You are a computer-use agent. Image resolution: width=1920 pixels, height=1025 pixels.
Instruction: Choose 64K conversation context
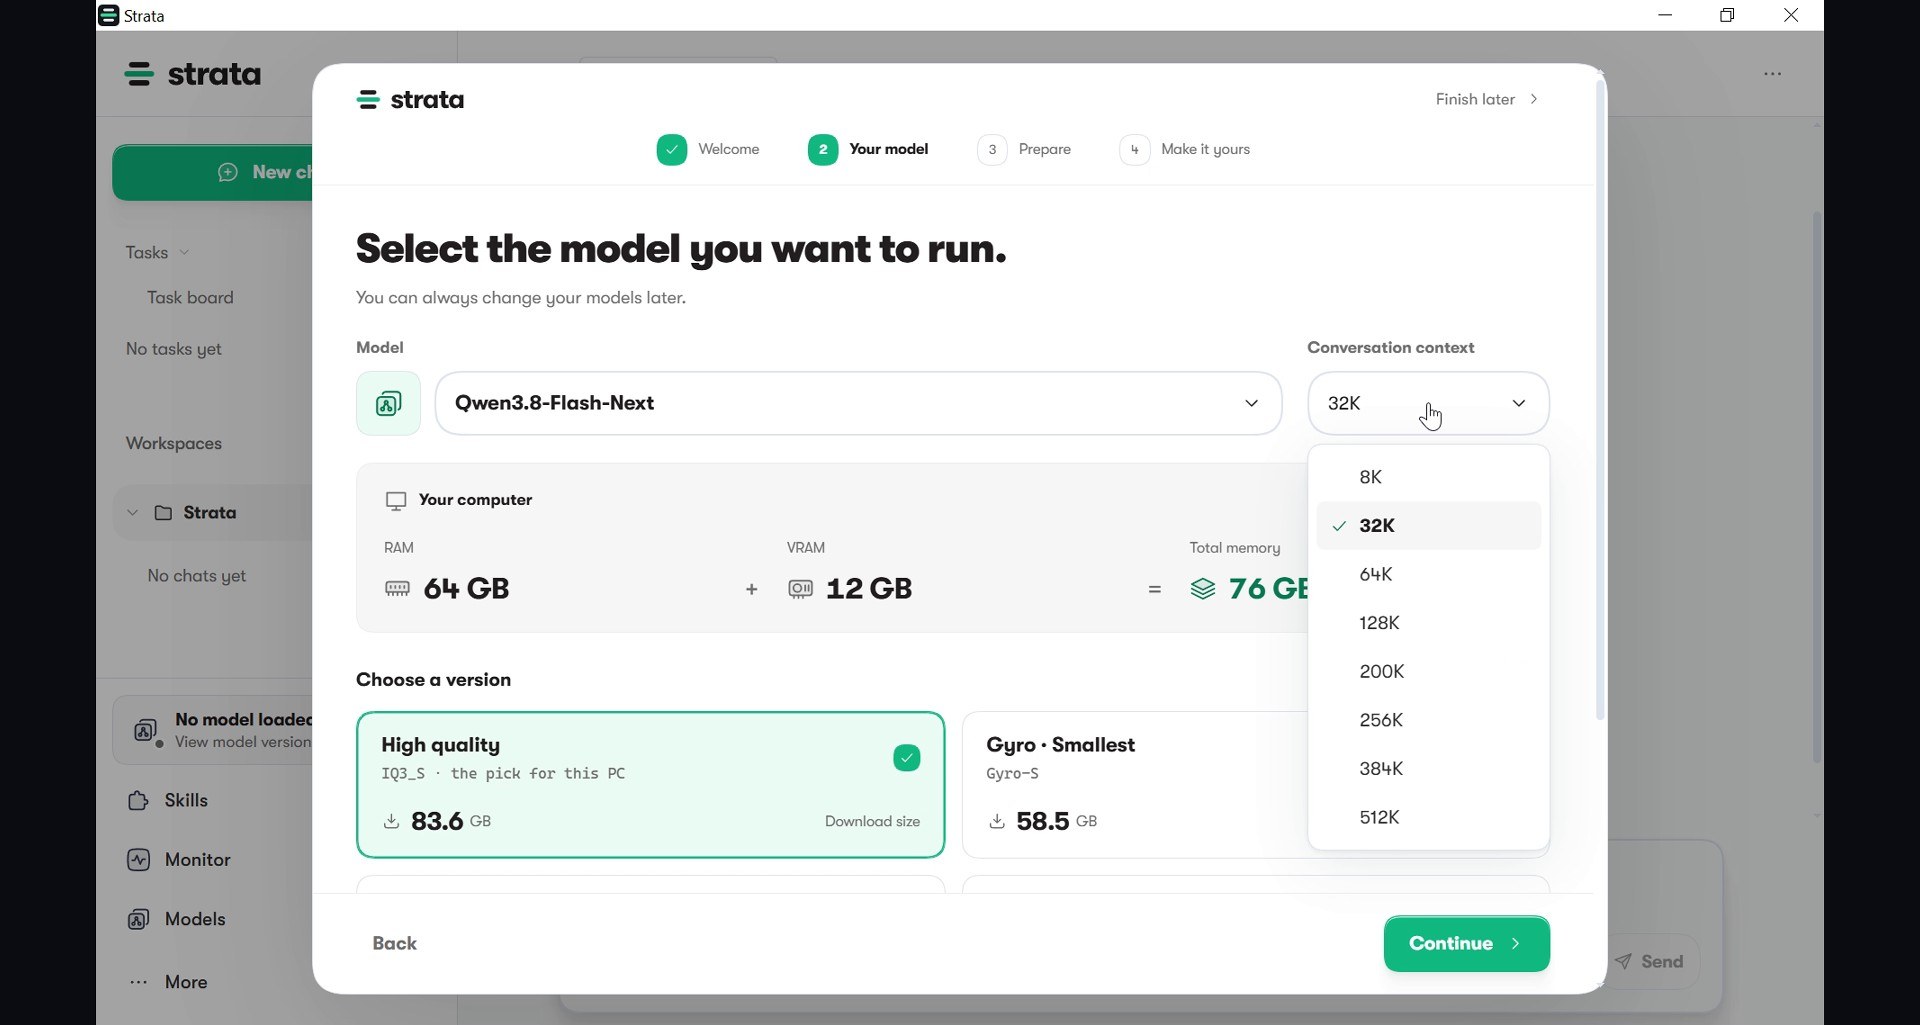tap(1429, 575)
